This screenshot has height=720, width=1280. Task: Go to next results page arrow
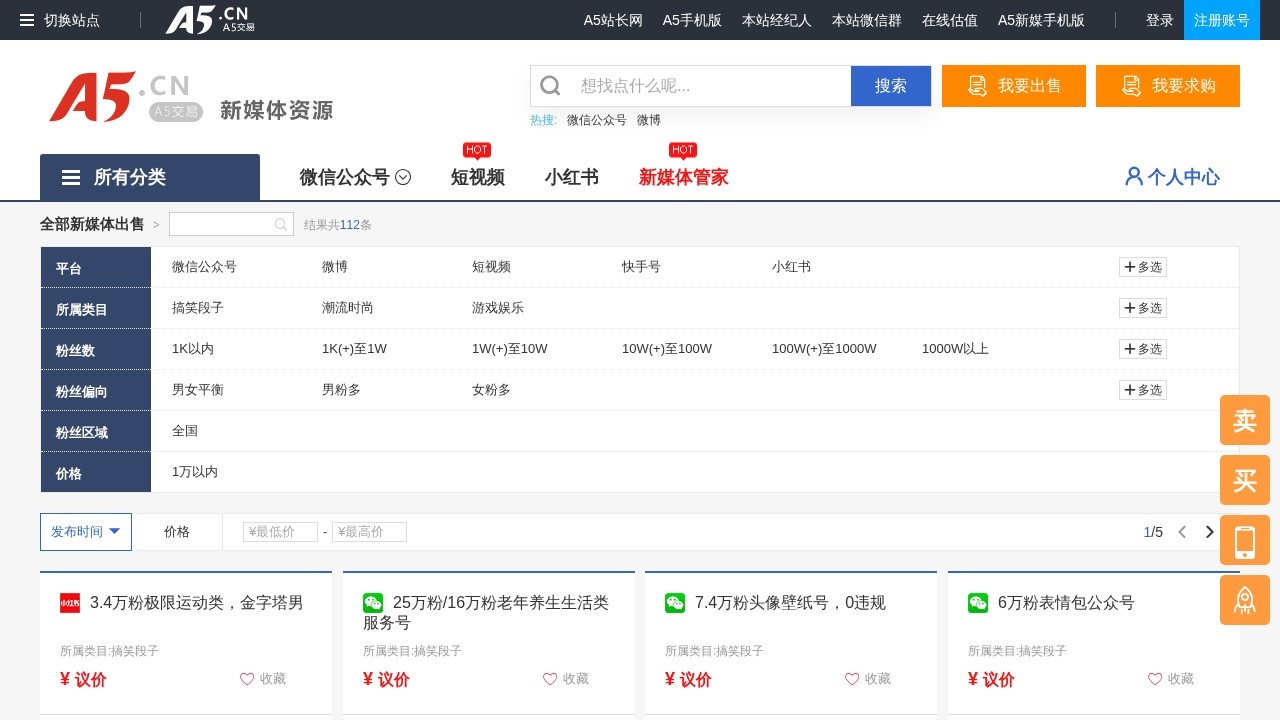coord(1209,532)
